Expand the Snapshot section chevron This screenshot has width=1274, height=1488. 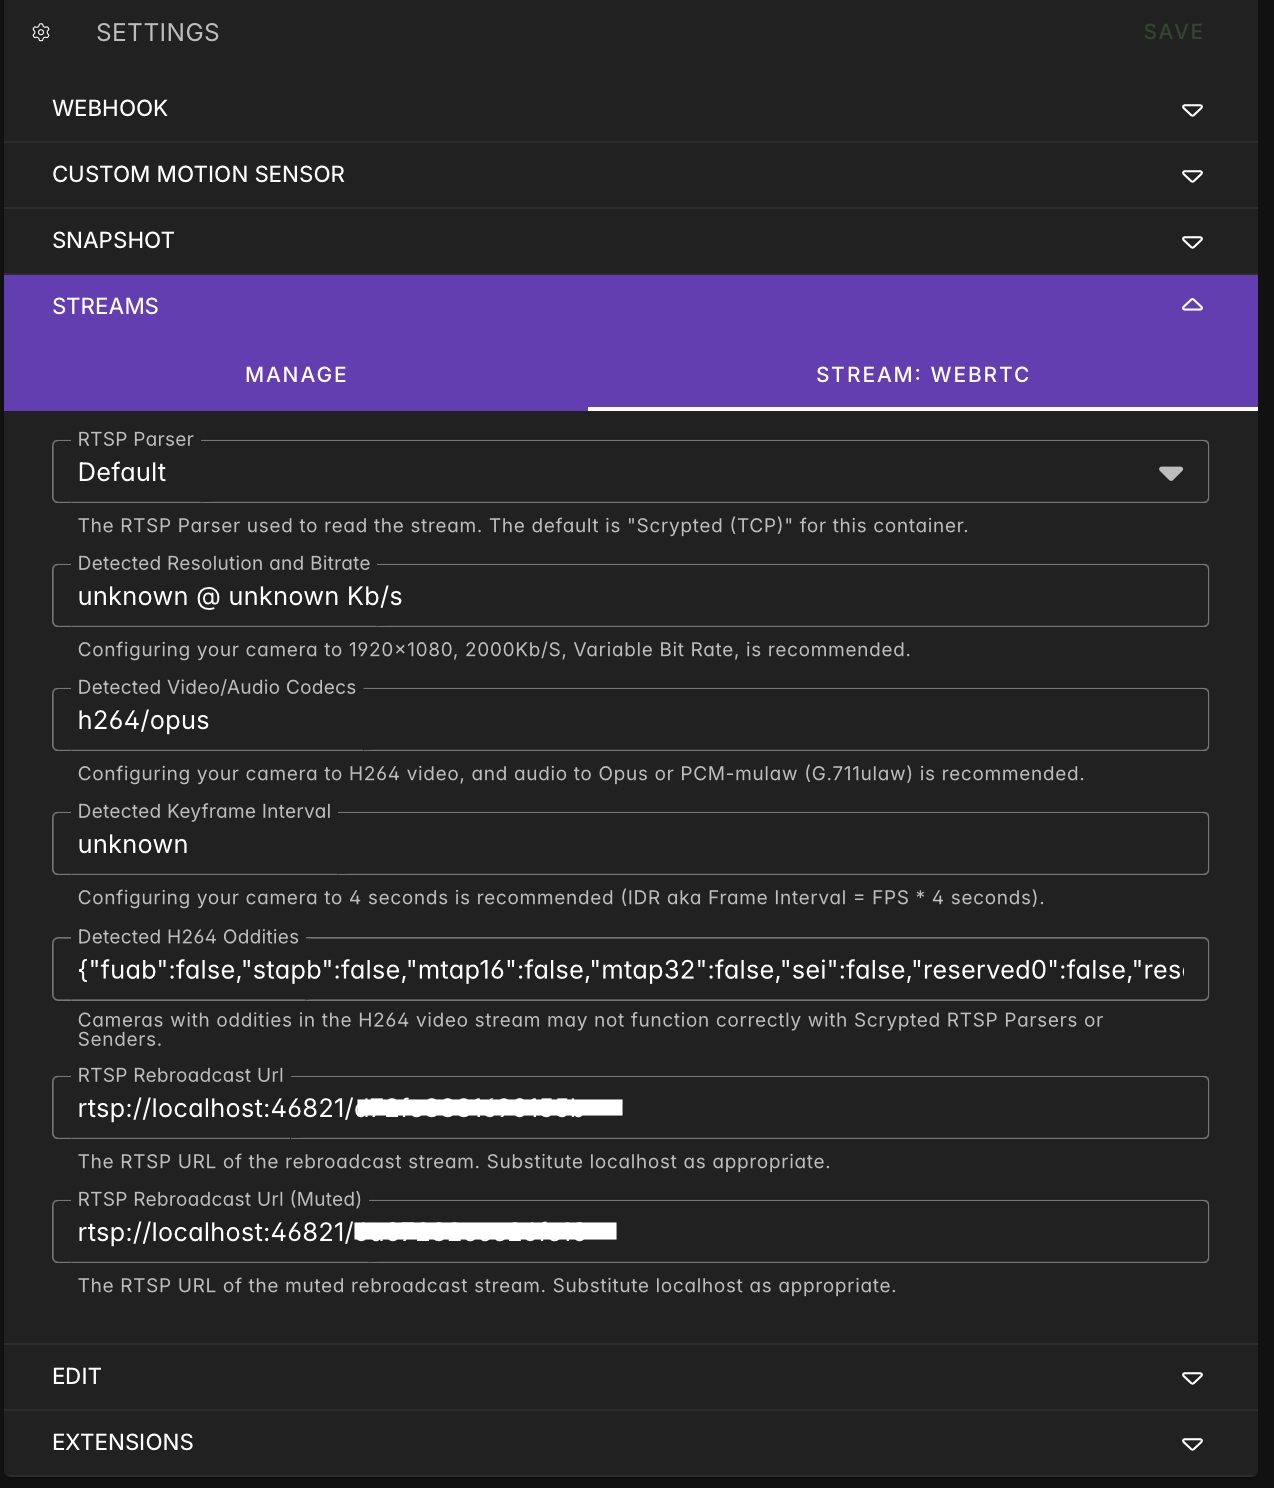(1192, 241)
